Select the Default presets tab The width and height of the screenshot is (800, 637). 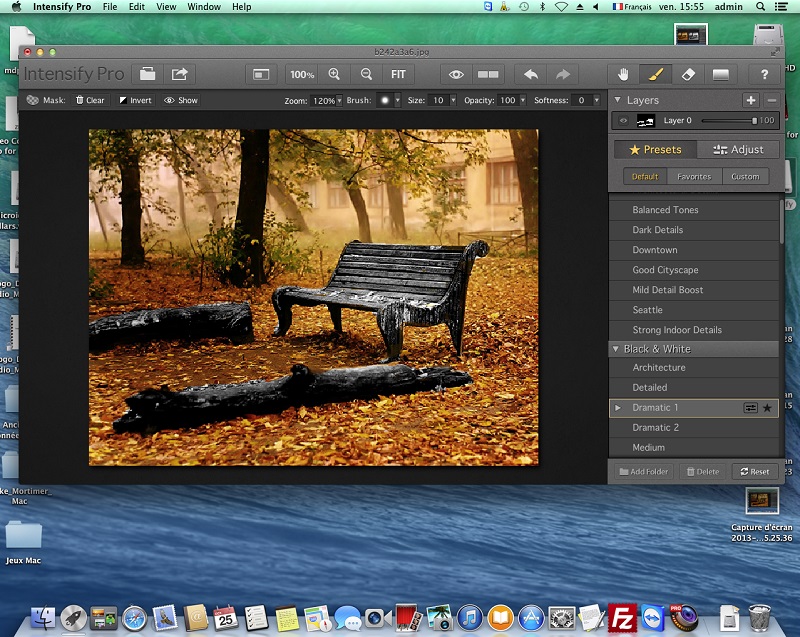(x=645, y=176)
